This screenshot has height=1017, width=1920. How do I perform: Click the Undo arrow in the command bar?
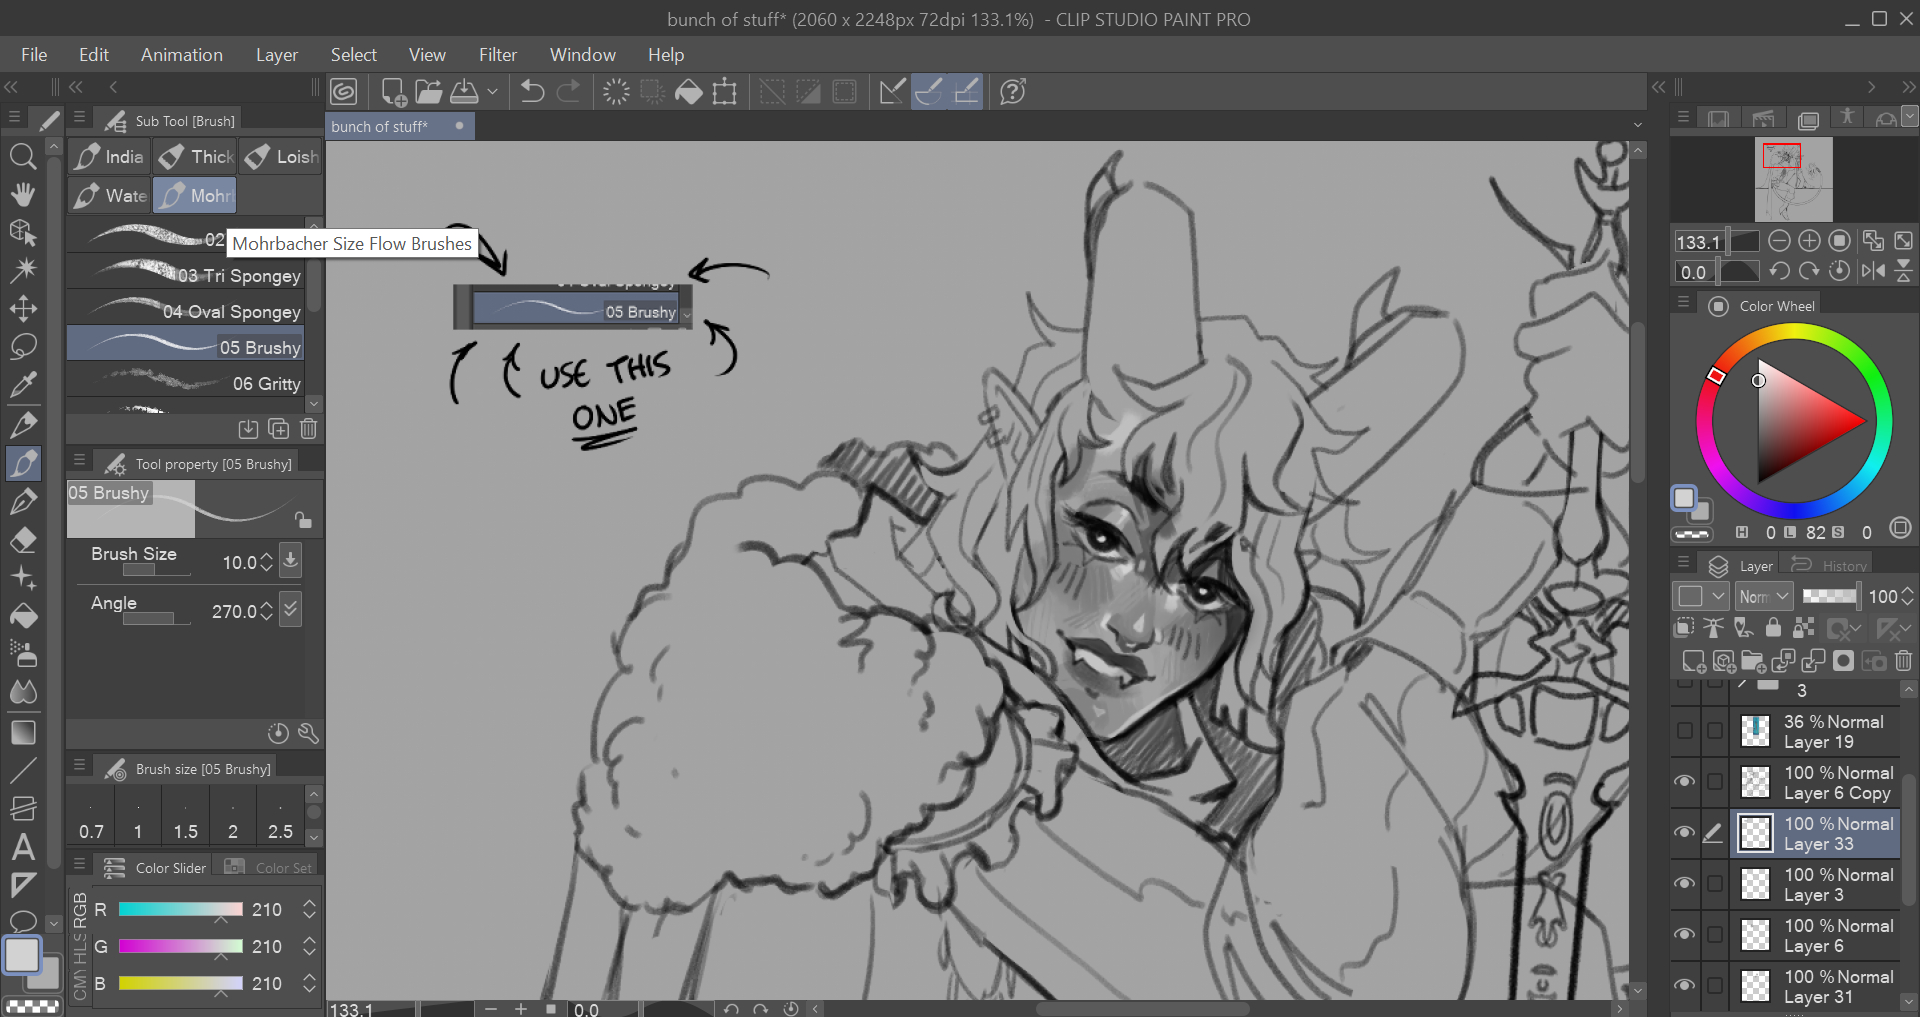[x=532, y=92]
